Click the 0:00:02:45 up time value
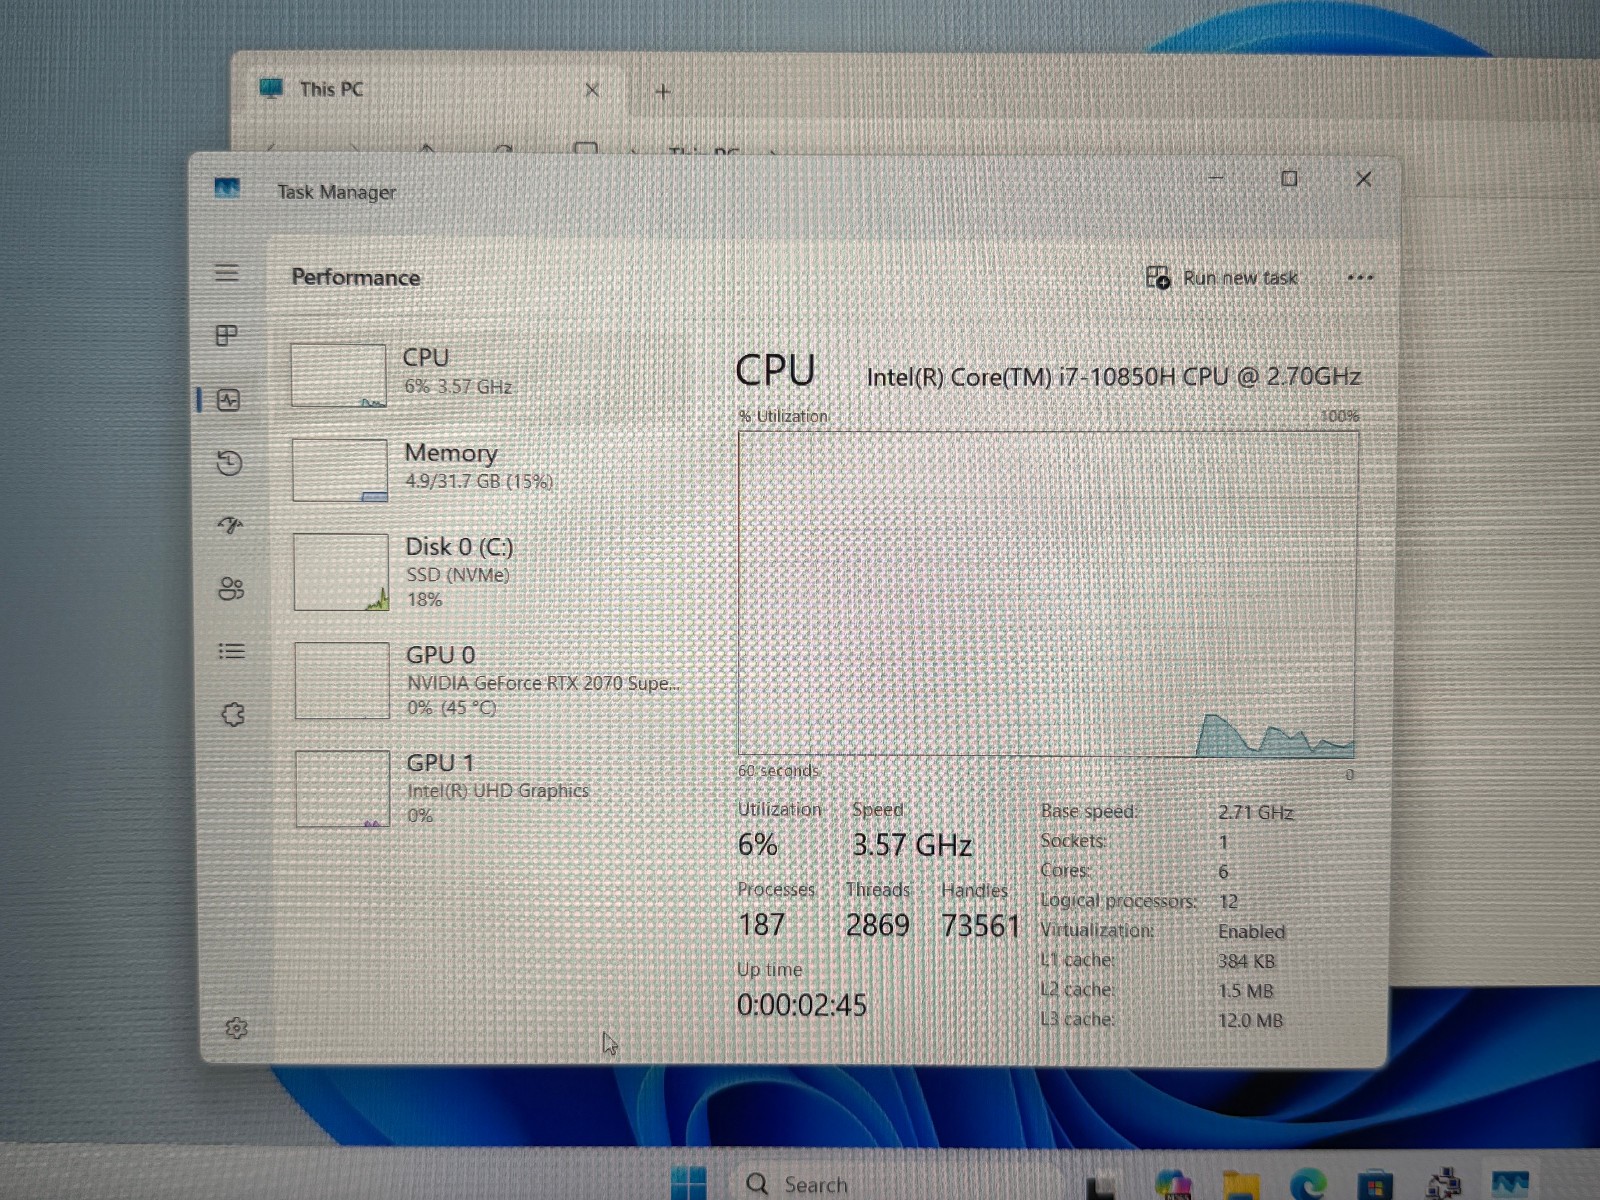Screen dimensions: 1600x1200 pos(802,1004)
